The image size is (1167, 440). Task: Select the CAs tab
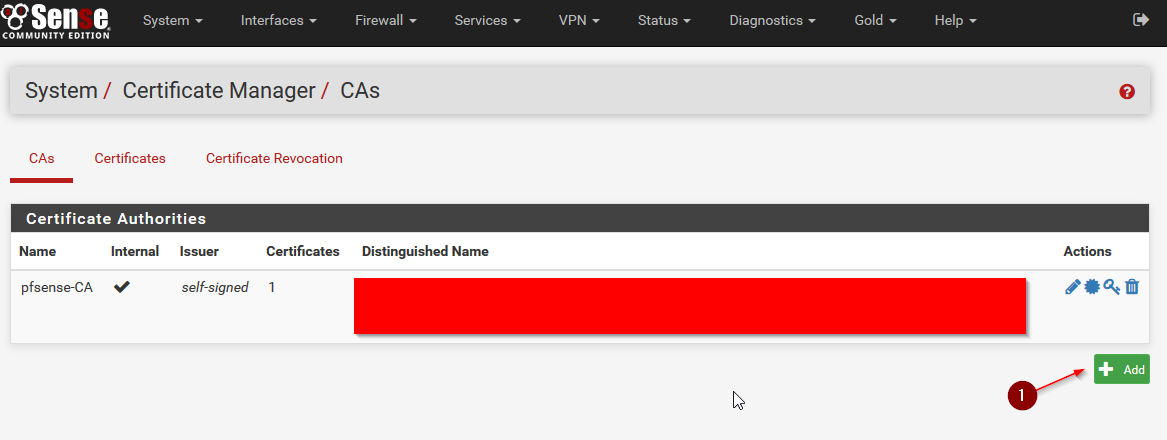(42, 159)
